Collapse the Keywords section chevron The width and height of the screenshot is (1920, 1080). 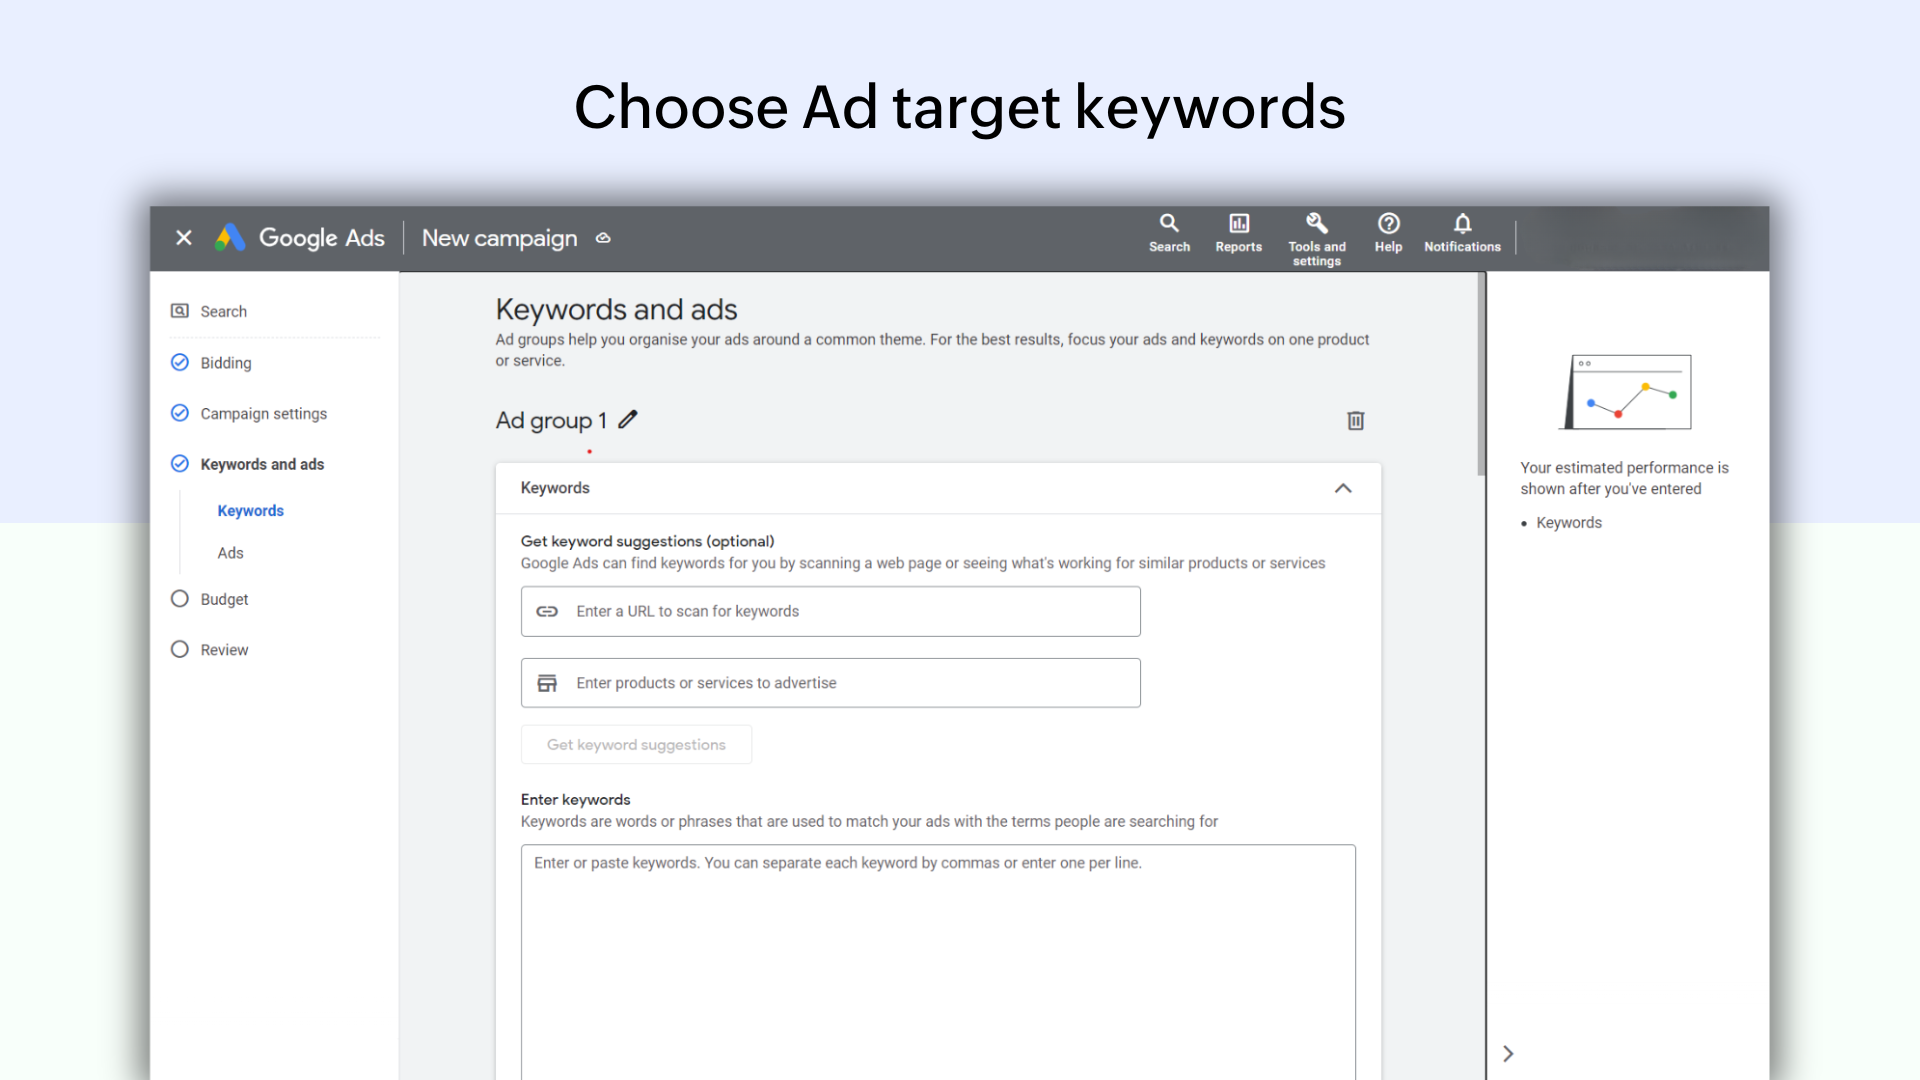pyautogui.click(x=1344, y=488)
